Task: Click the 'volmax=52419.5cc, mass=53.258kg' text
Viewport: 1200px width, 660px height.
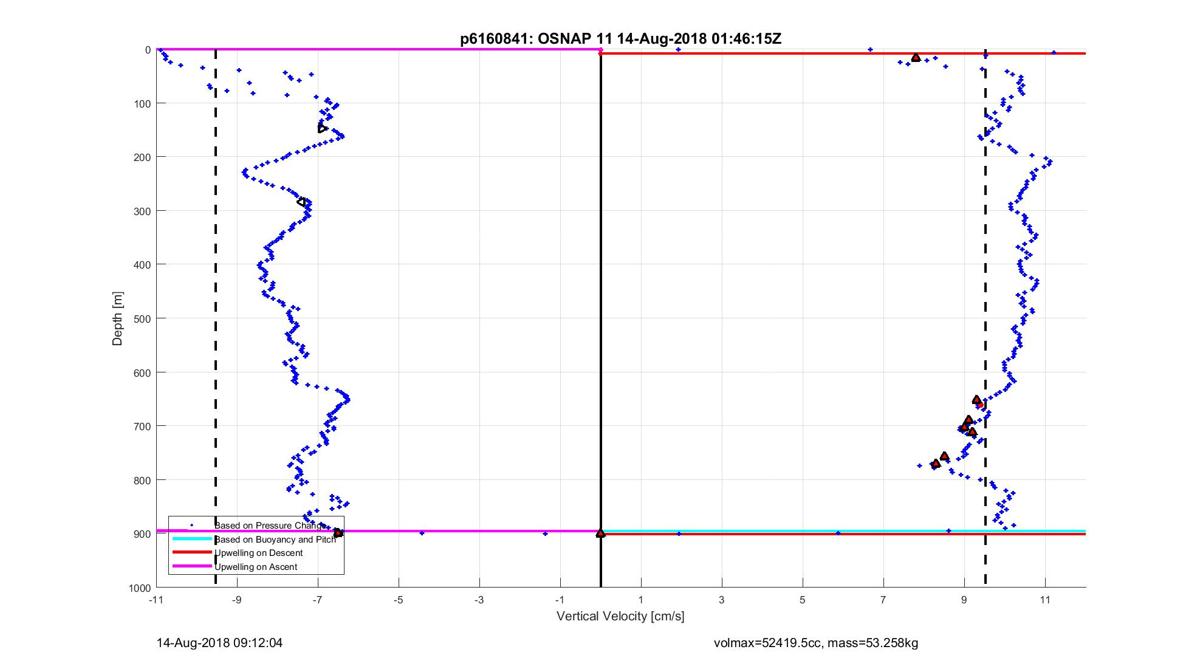Action: coord(816,643)
